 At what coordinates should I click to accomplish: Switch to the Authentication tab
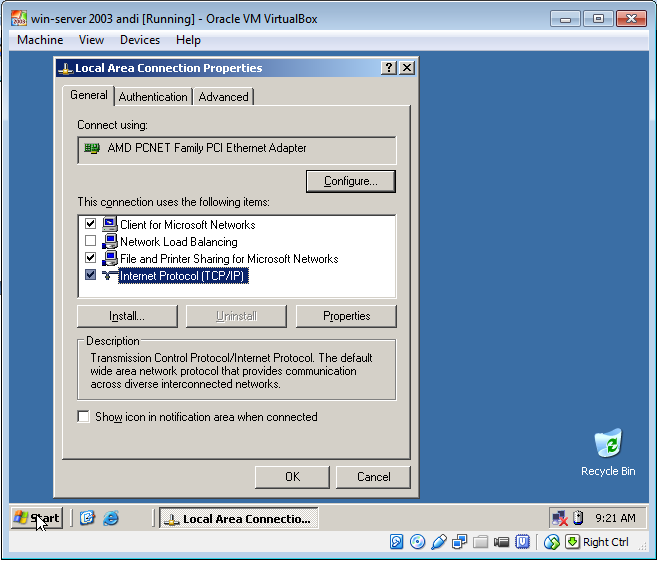click(153, 97)
